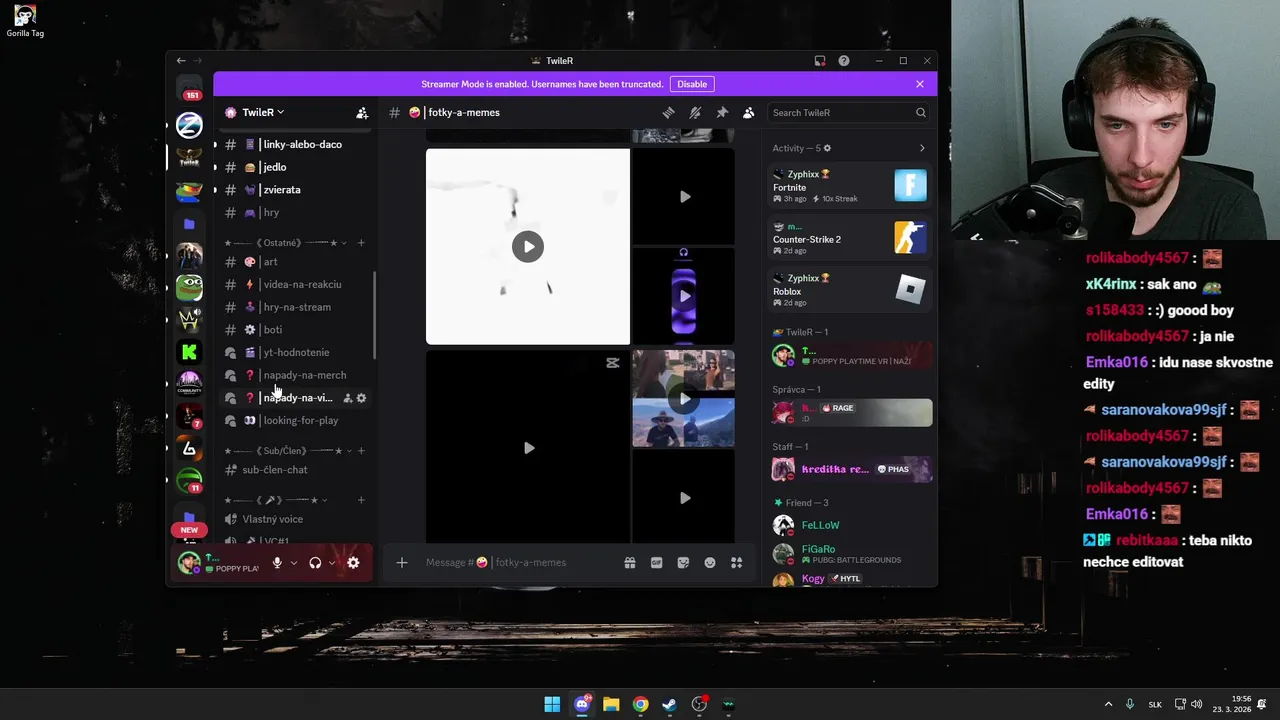
Task: Open the jedlo channel
Action: click(295, 167)
